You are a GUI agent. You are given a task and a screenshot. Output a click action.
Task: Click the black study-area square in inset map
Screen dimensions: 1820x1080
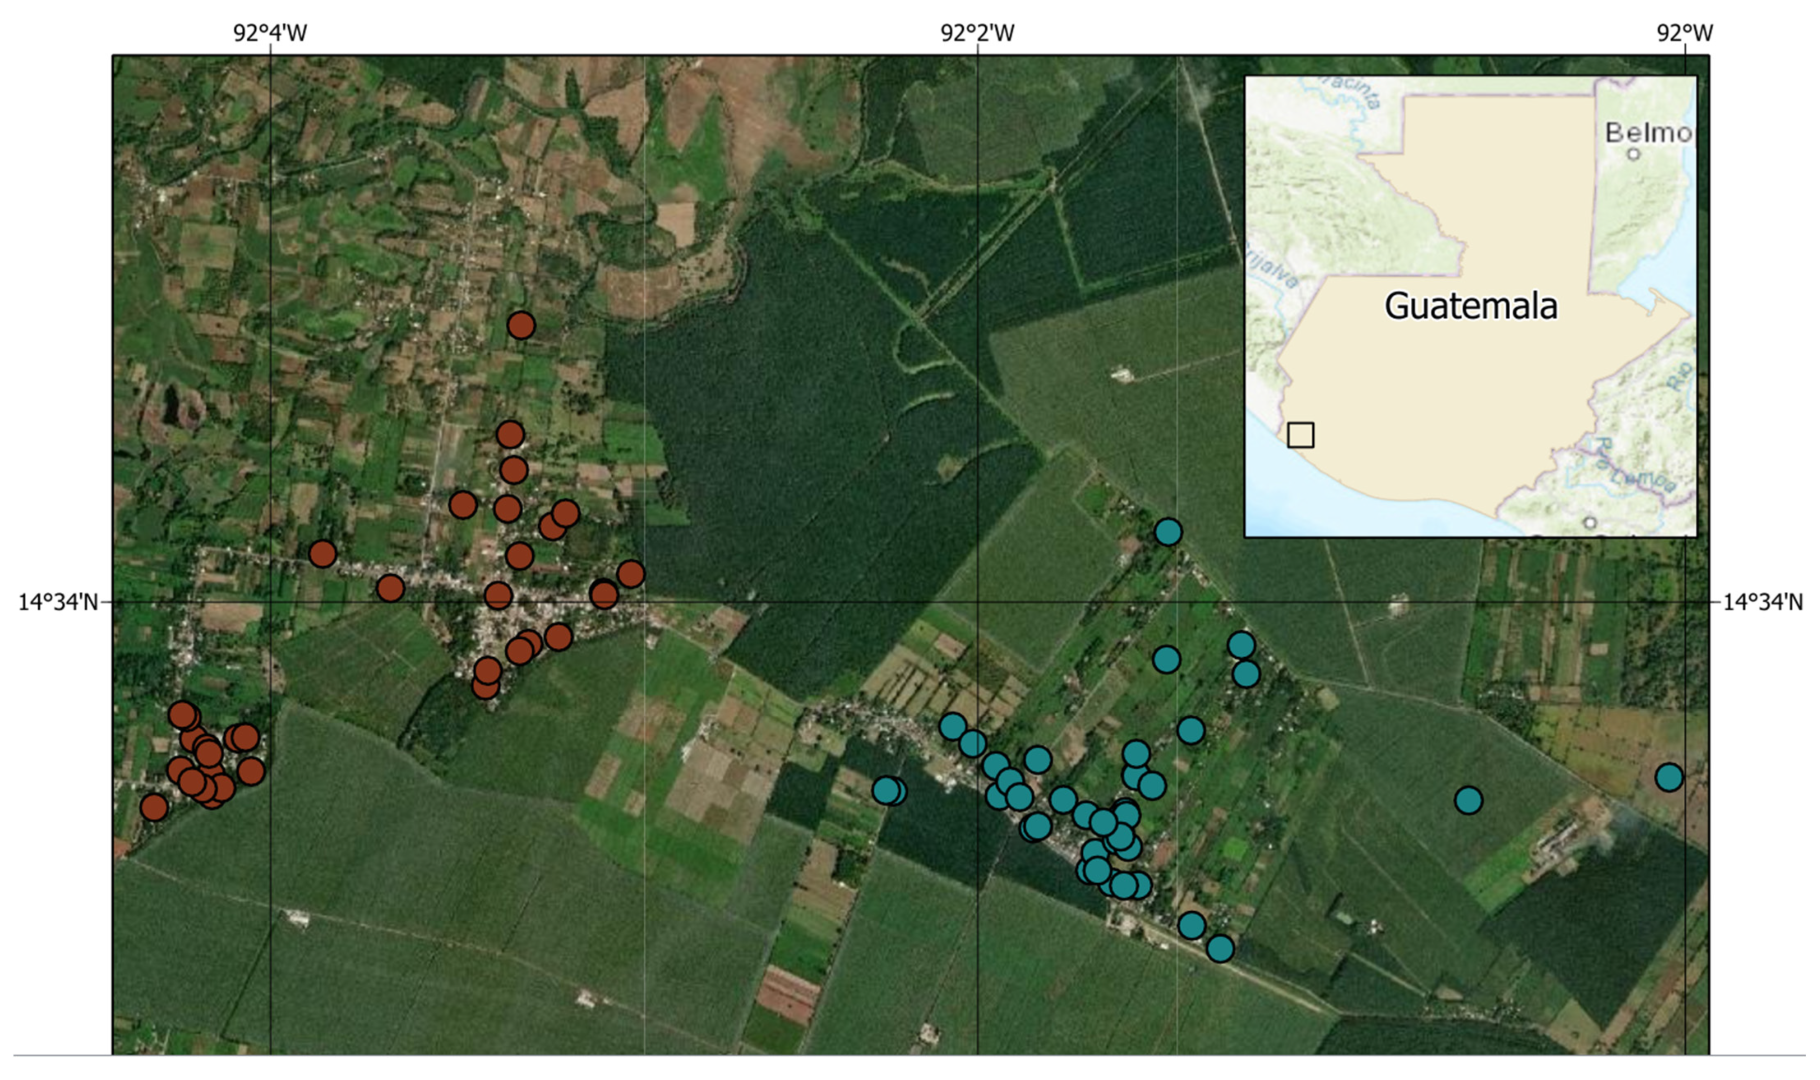click(x=1300, y=435)
